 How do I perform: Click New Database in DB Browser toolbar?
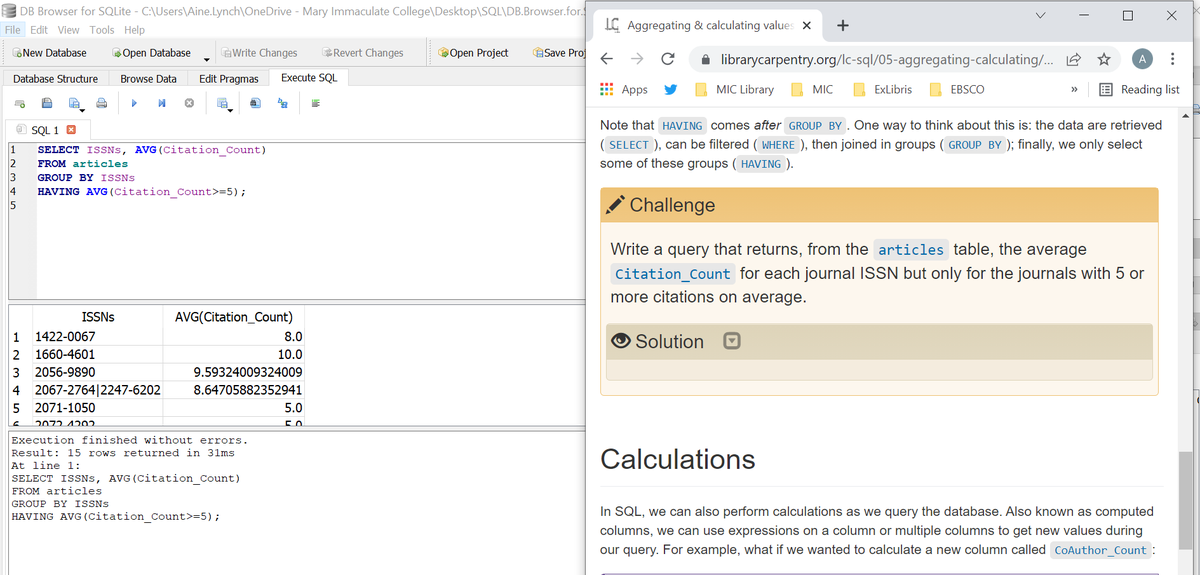48,53
